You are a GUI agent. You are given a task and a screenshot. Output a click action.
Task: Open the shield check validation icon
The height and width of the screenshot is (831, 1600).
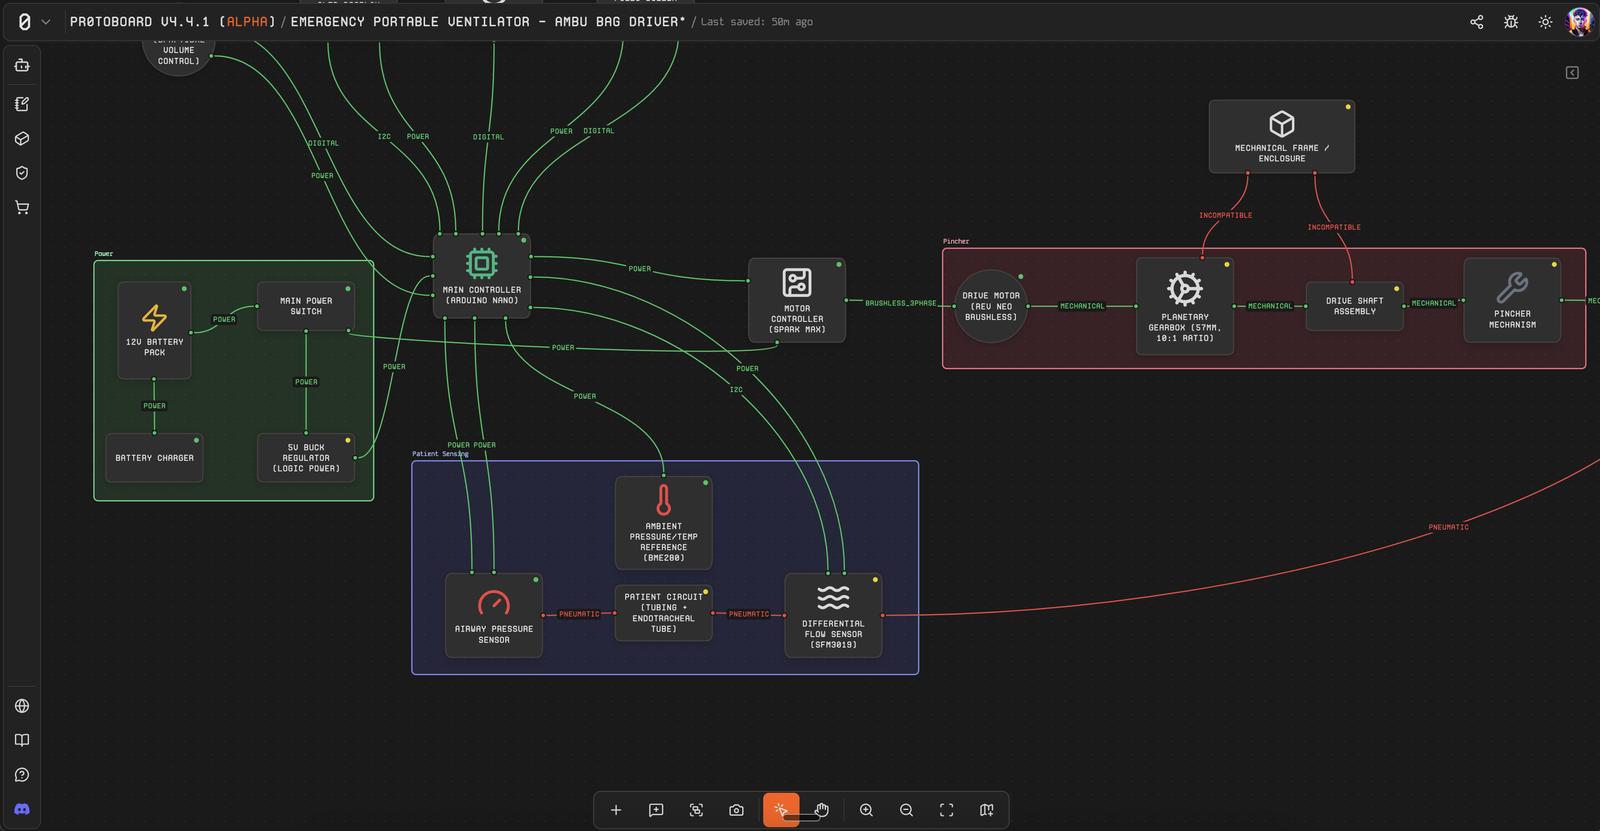pyautogui.click(x=22, y=173)
